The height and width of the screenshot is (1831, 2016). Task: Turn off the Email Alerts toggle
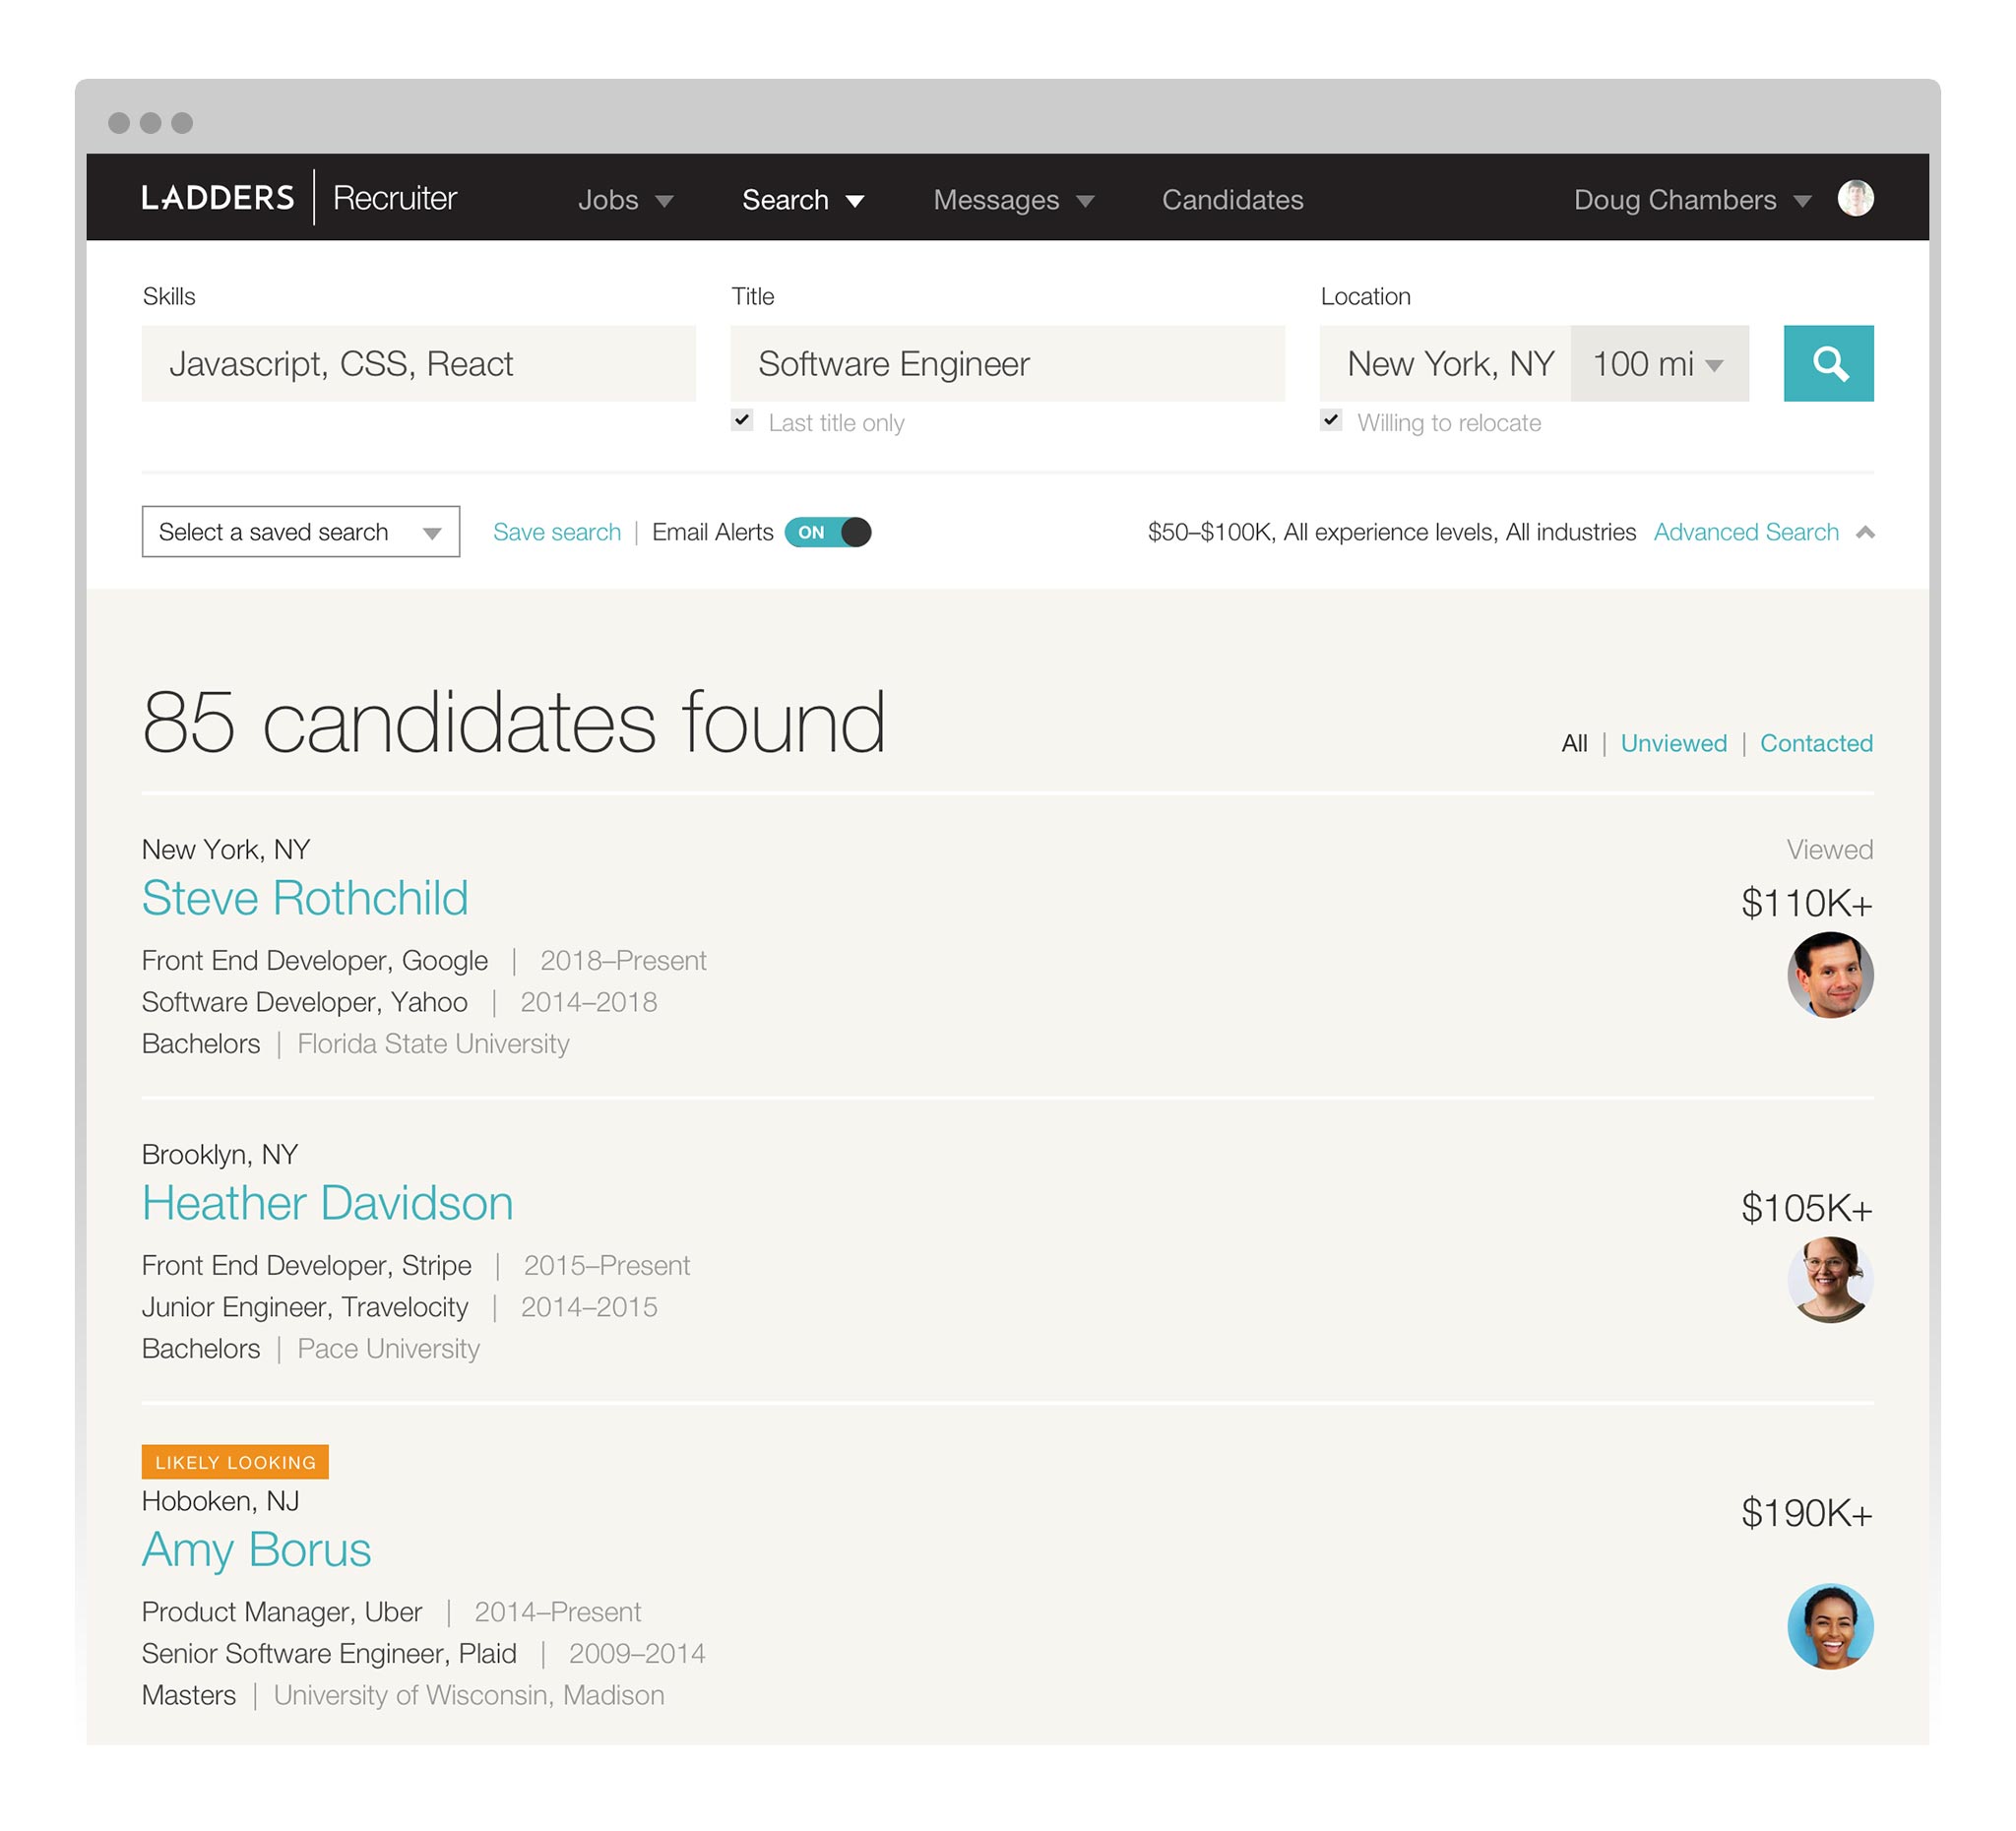(828, 532)
